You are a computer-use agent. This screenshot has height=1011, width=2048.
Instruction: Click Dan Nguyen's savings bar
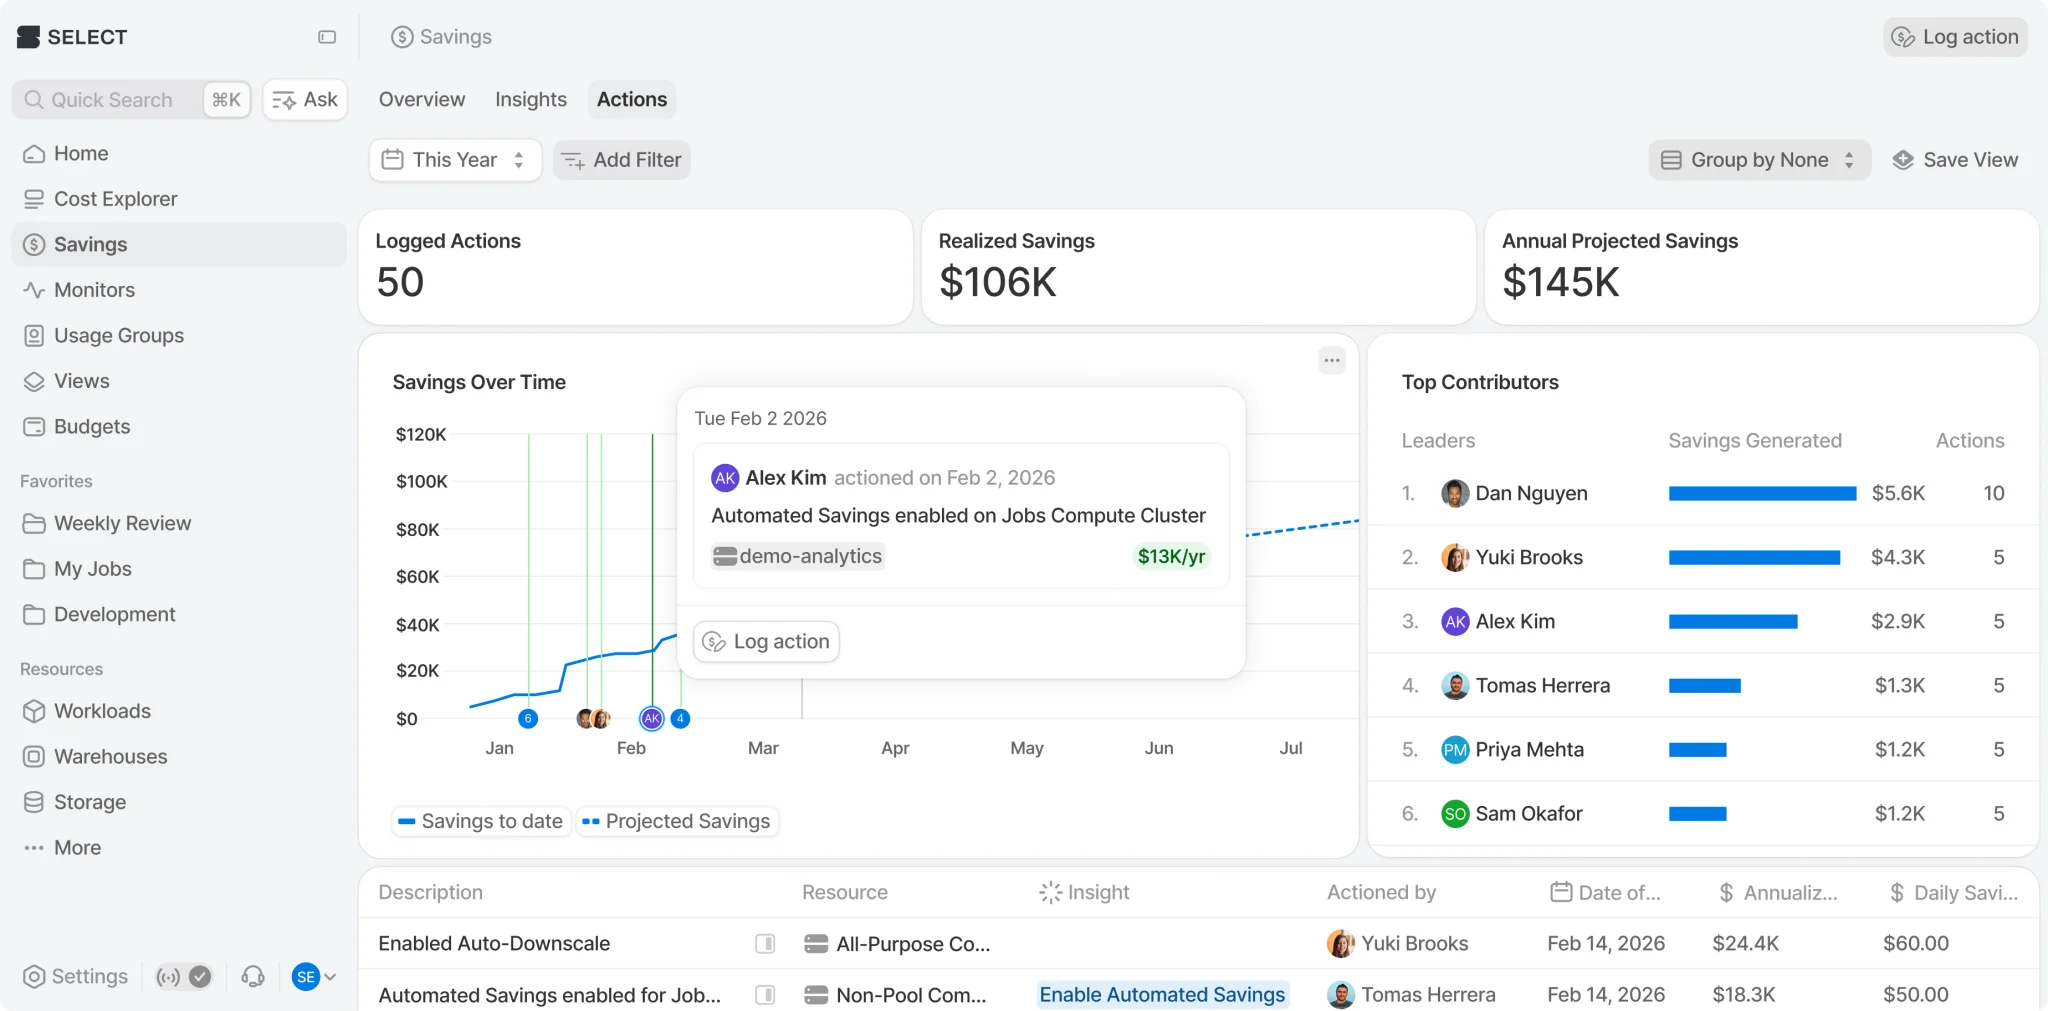1762,493
